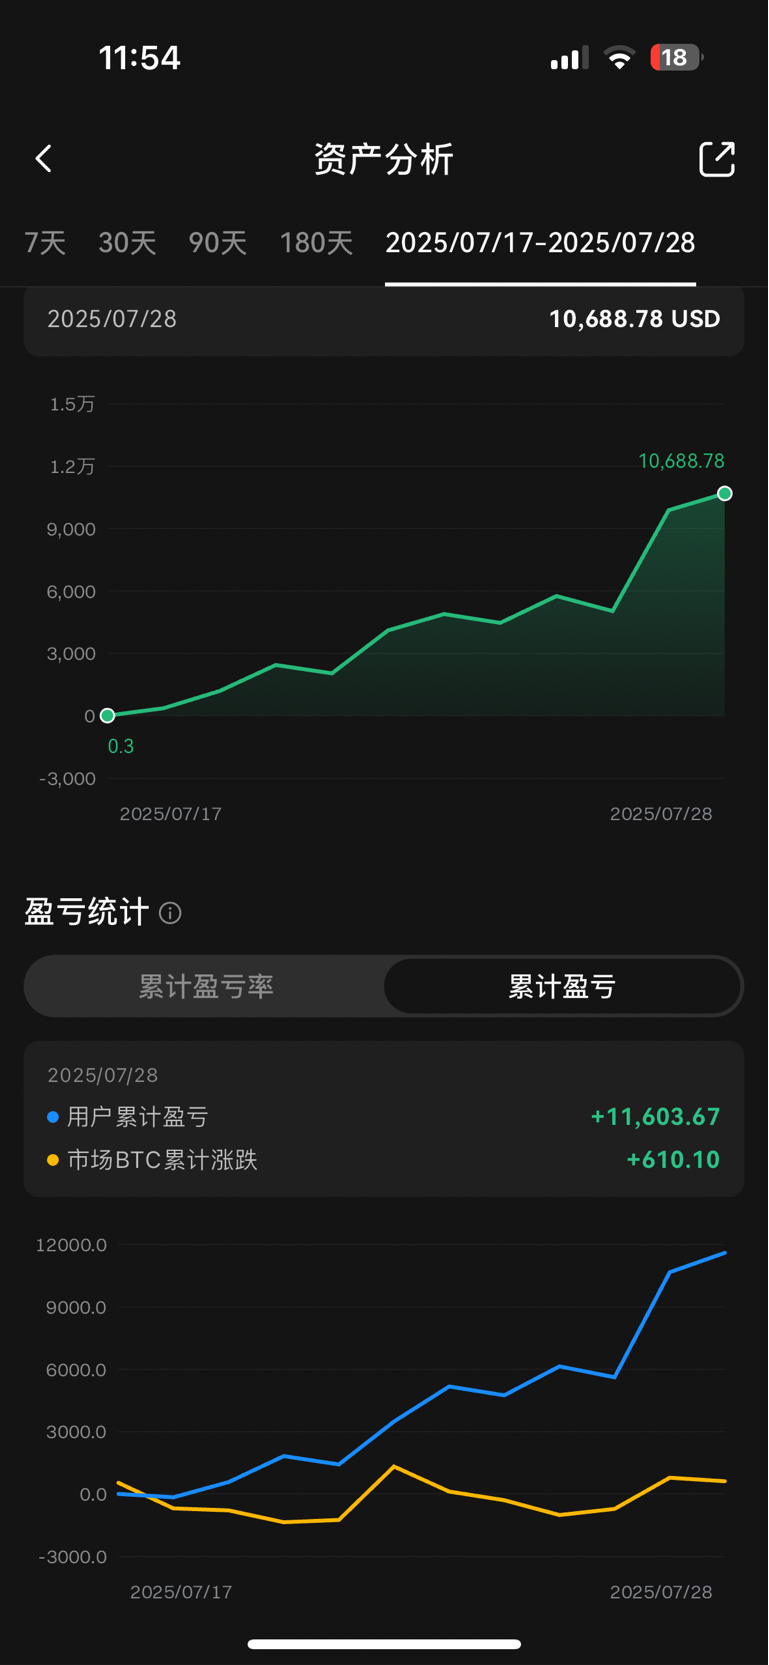Tap the blue dot for 用户累计盈亏

click(53, 1117)
